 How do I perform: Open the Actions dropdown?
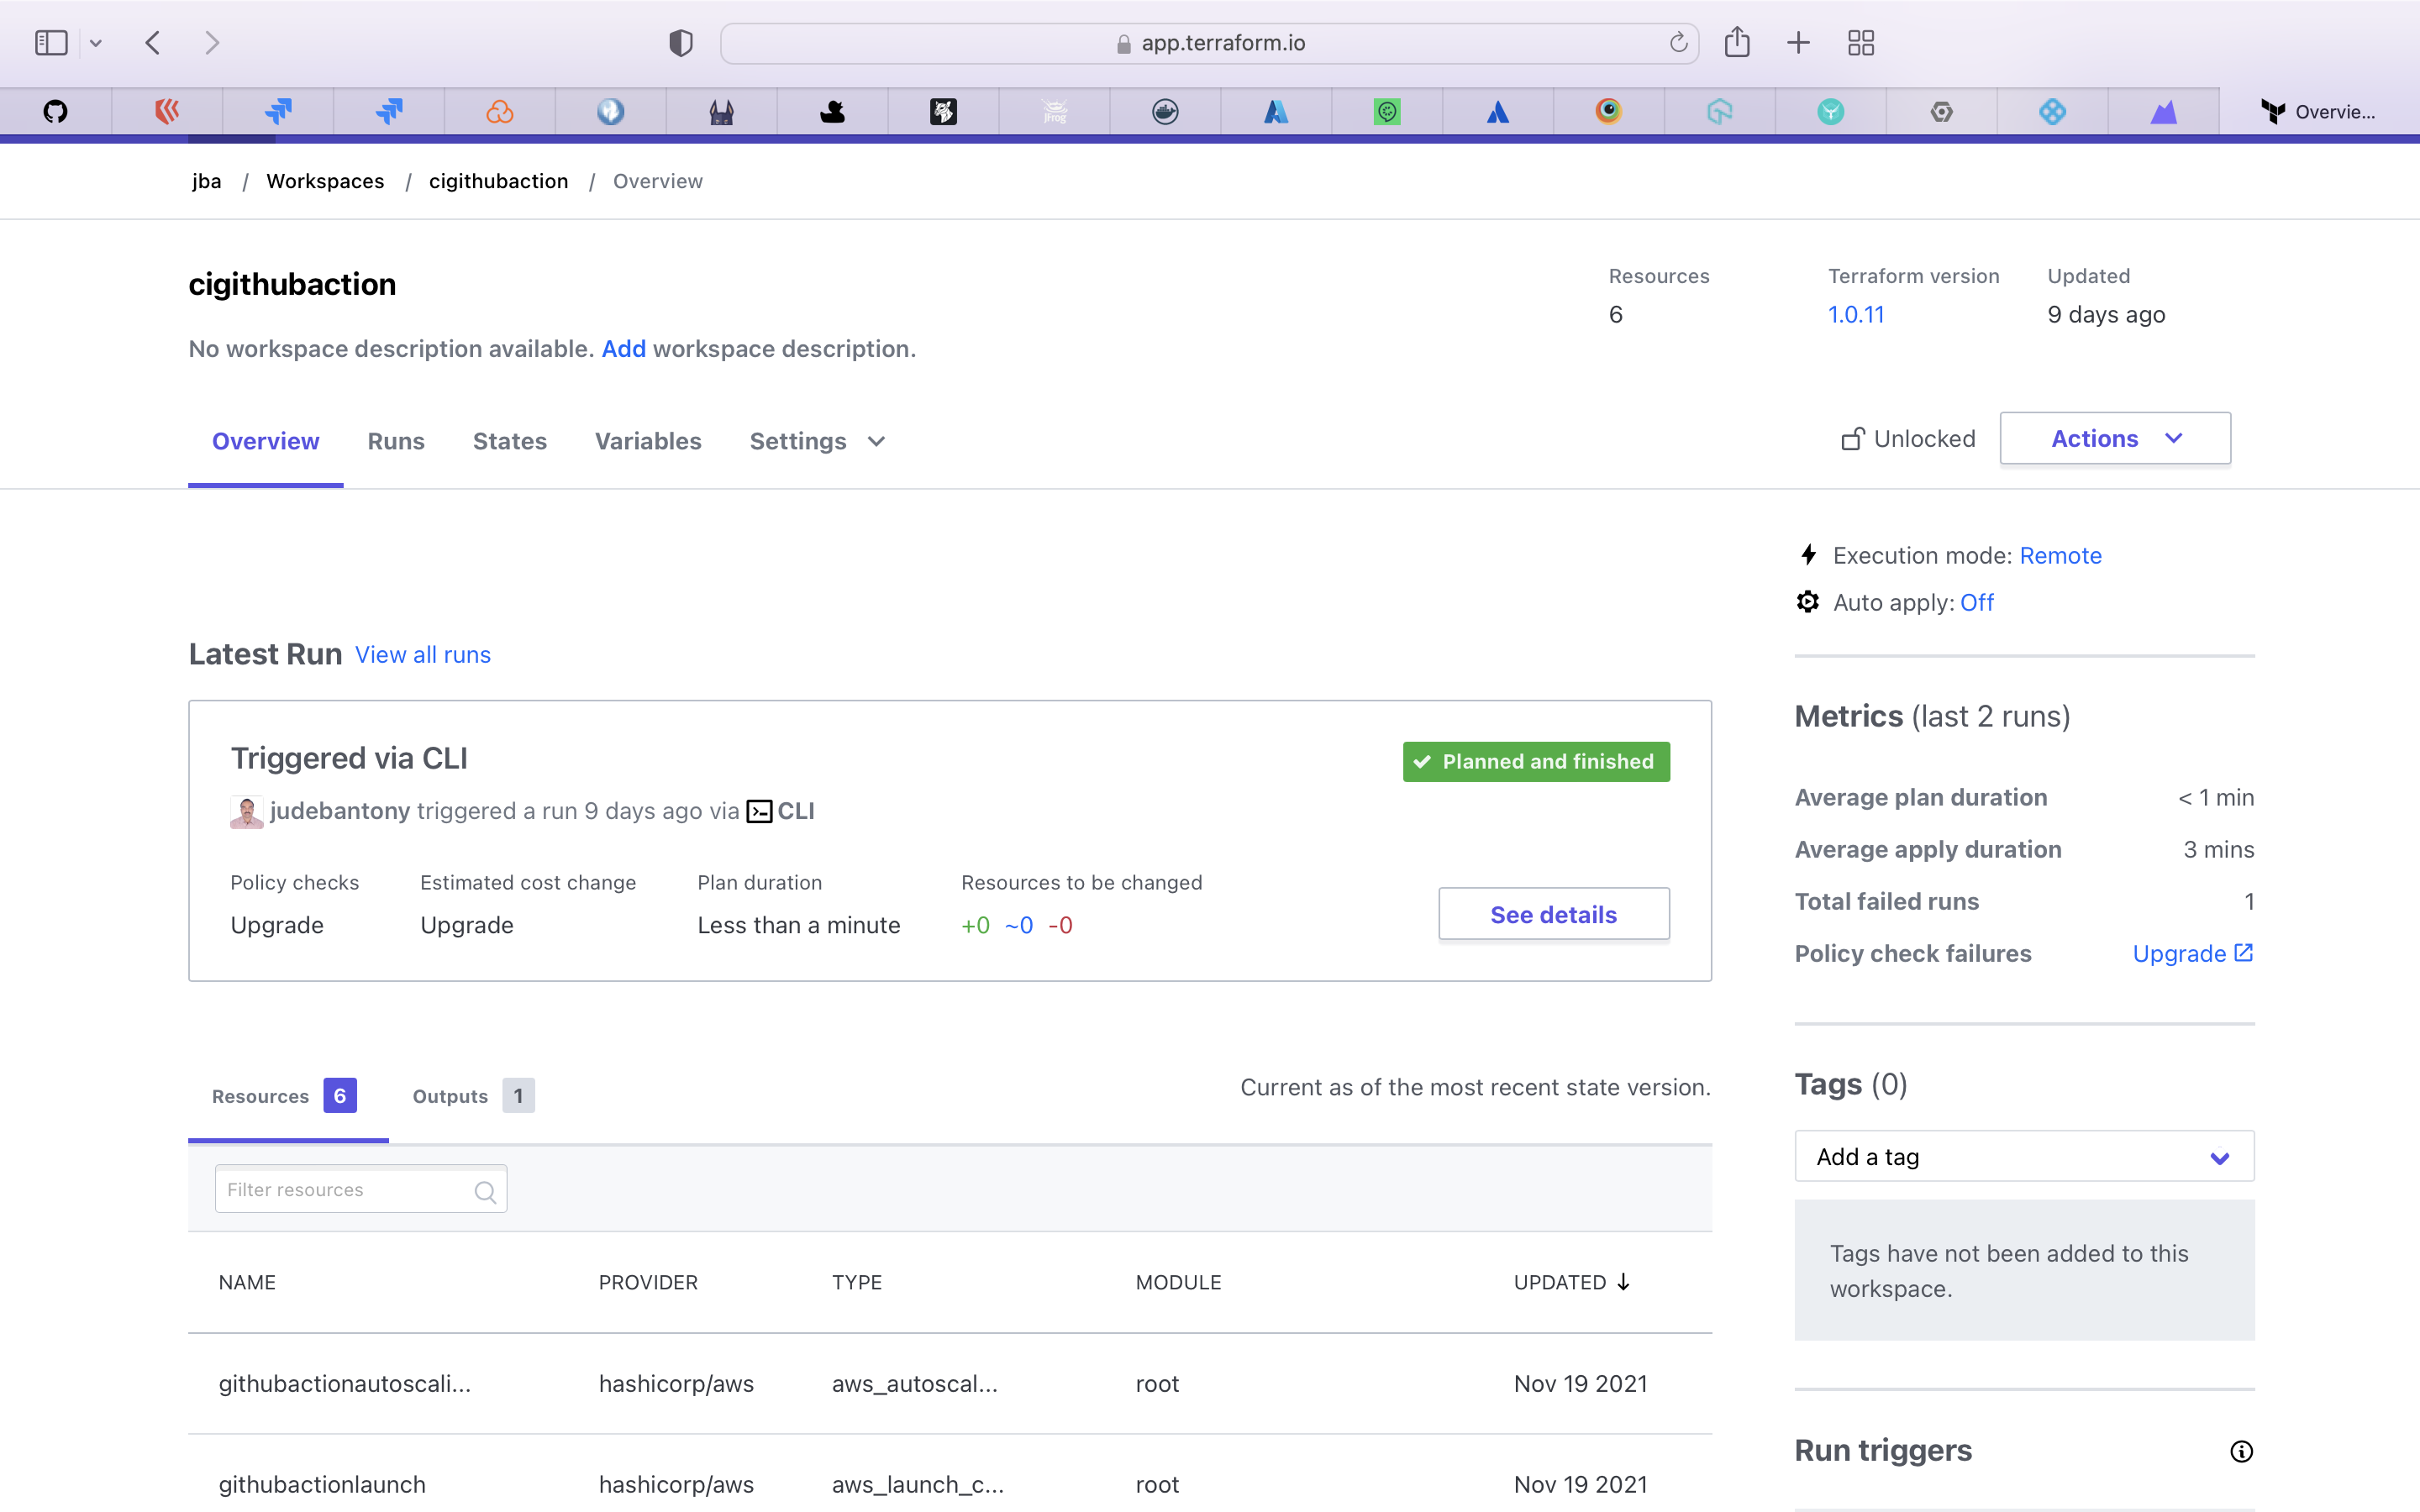2114,439
